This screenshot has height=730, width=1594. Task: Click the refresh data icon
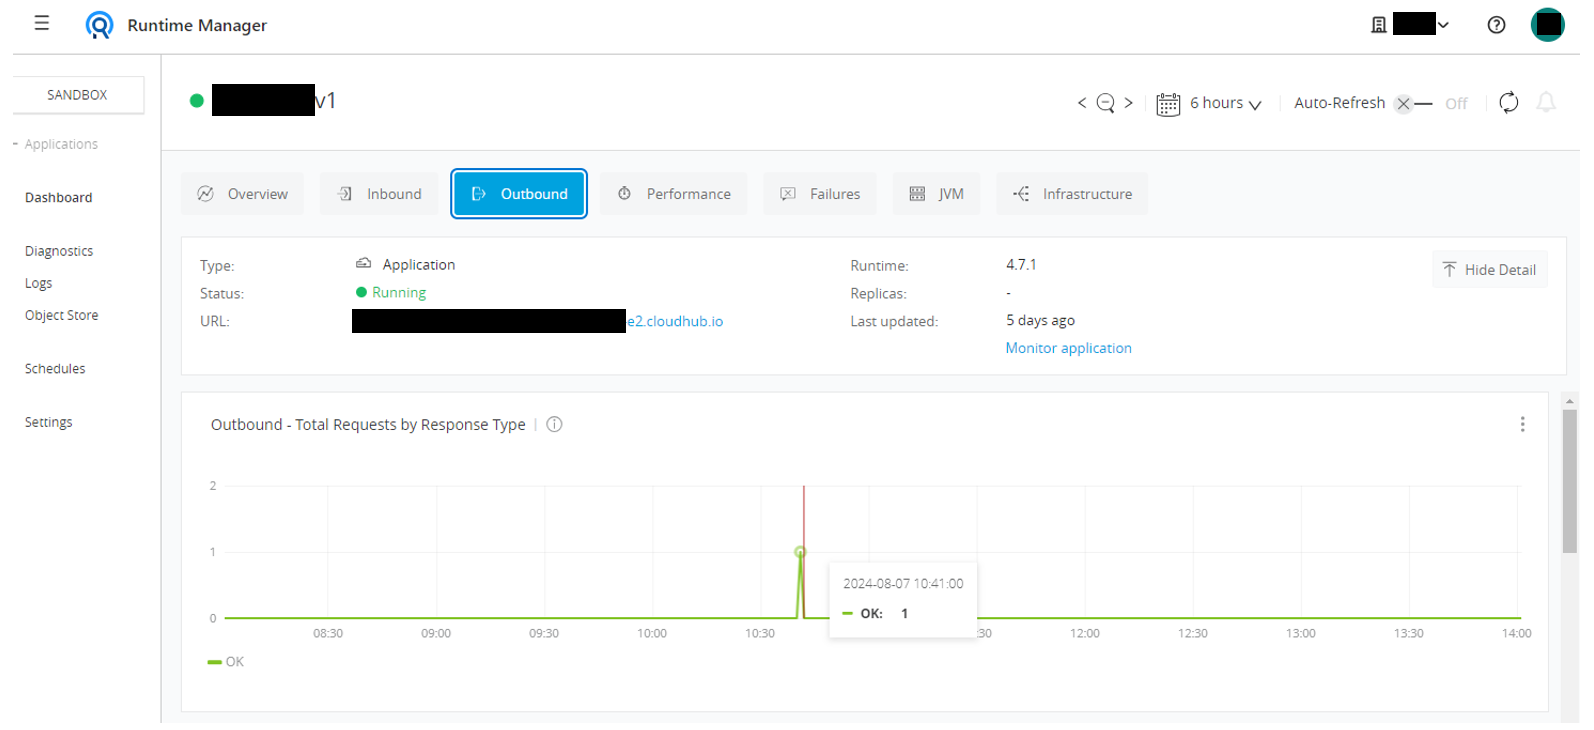1508,103
